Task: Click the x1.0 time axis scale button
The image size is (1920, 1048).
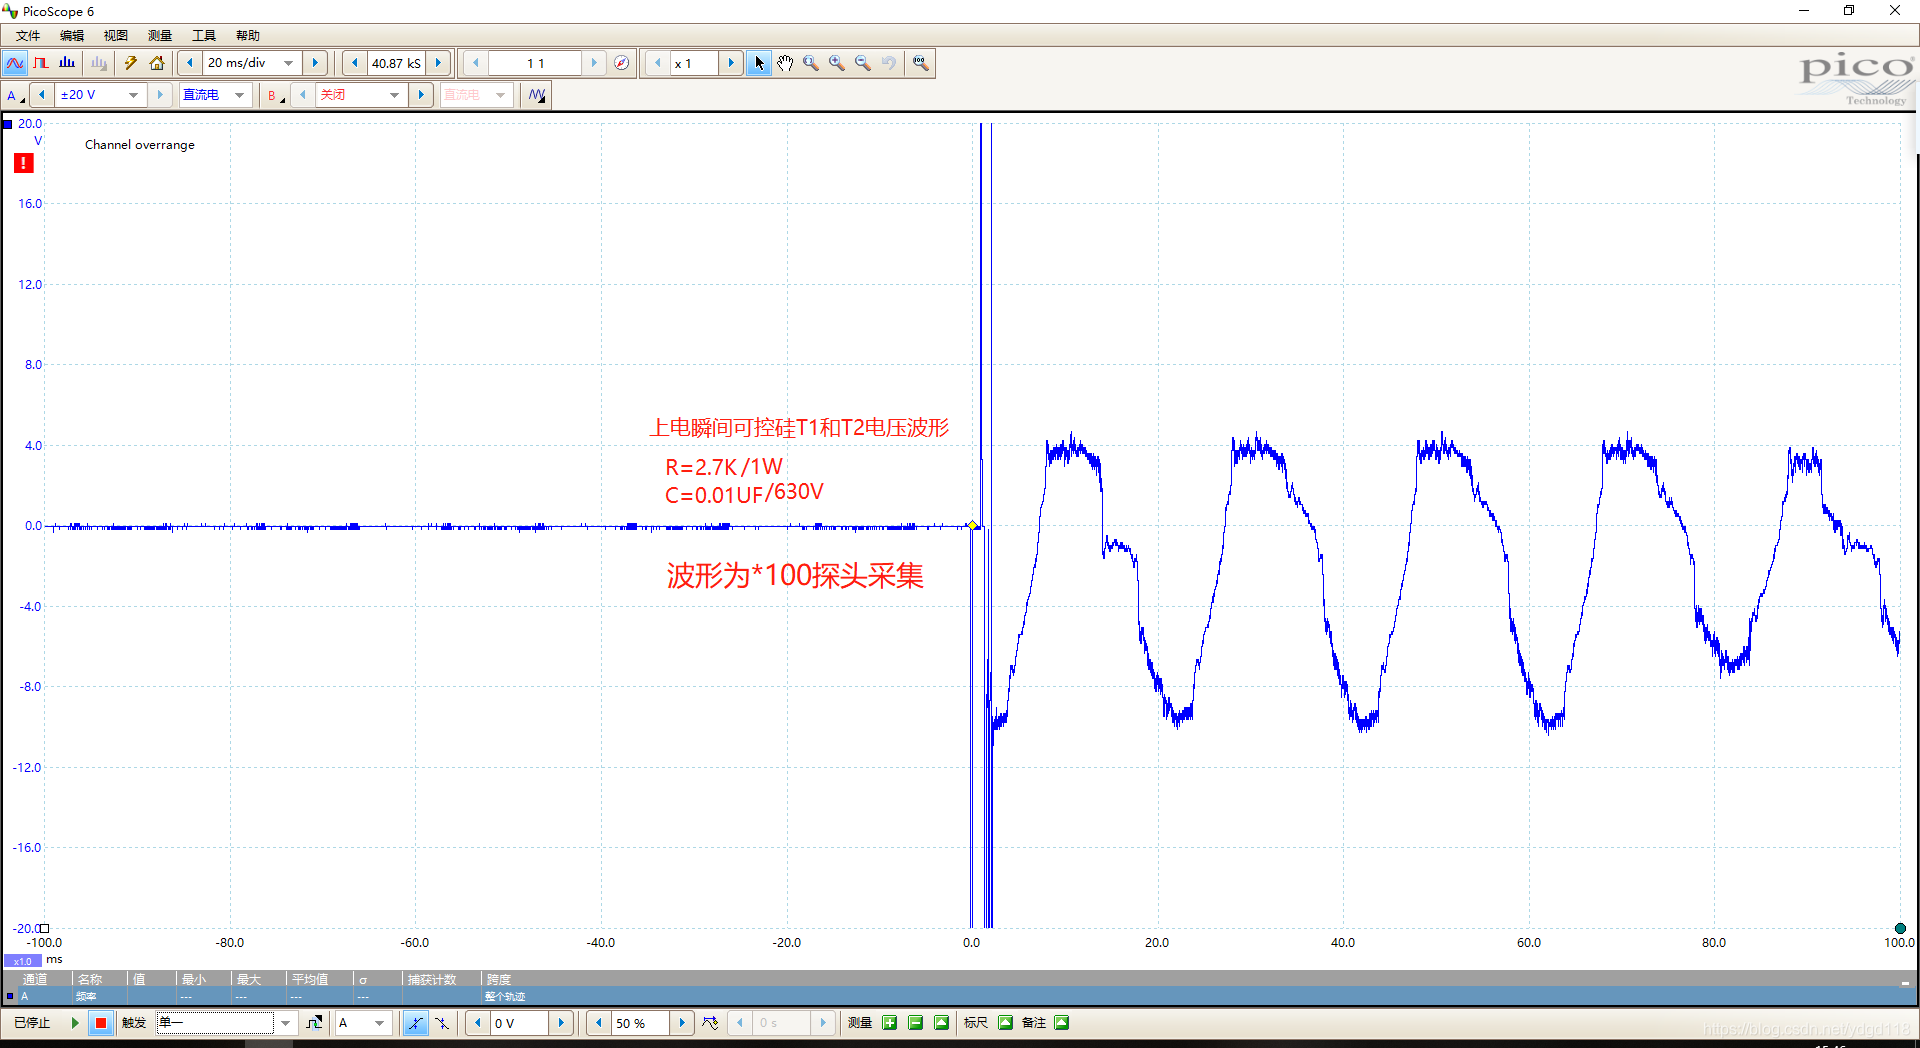Action: pyautogui.click(x=22, y=961)
